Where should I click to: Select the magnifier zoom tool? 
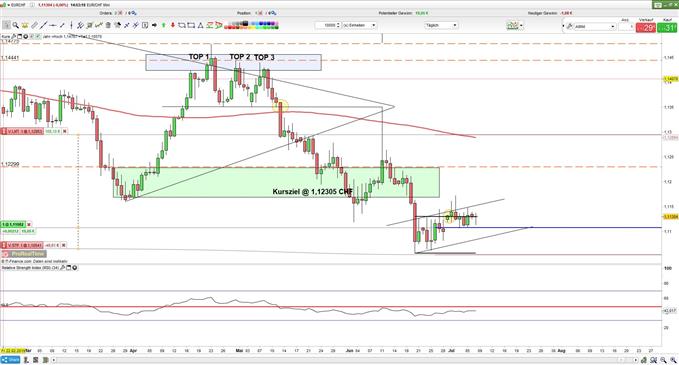tap(16, 26)
